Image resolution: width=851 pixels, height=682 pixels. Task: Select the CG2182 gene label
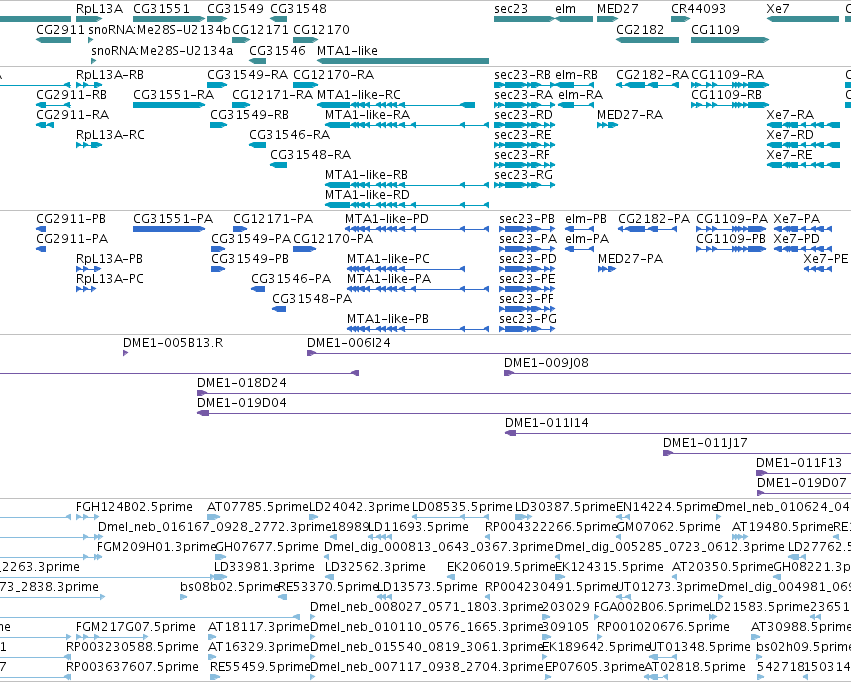[x=640, y=29]
